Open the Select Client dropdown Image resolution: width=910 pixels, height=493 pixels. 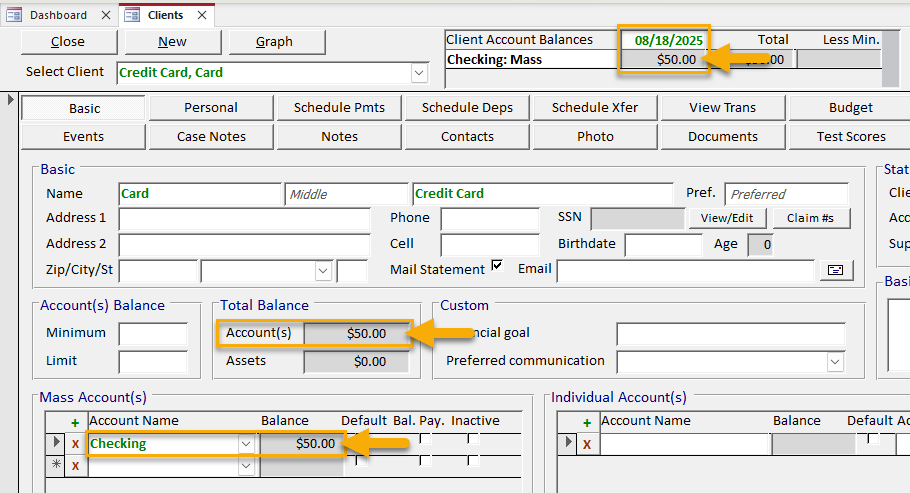coord(419,73)
